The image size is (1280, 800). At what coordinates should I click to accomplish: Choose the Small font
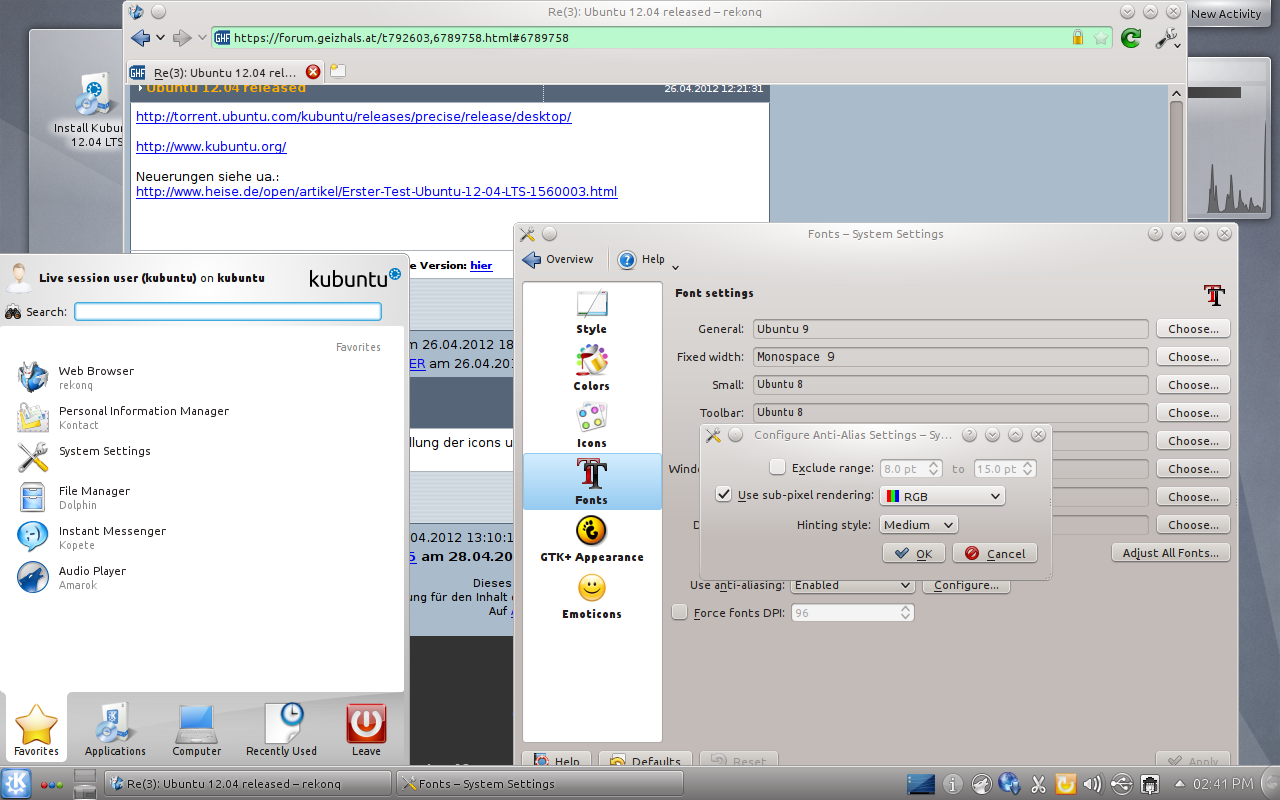click(x=1193, y=385)
